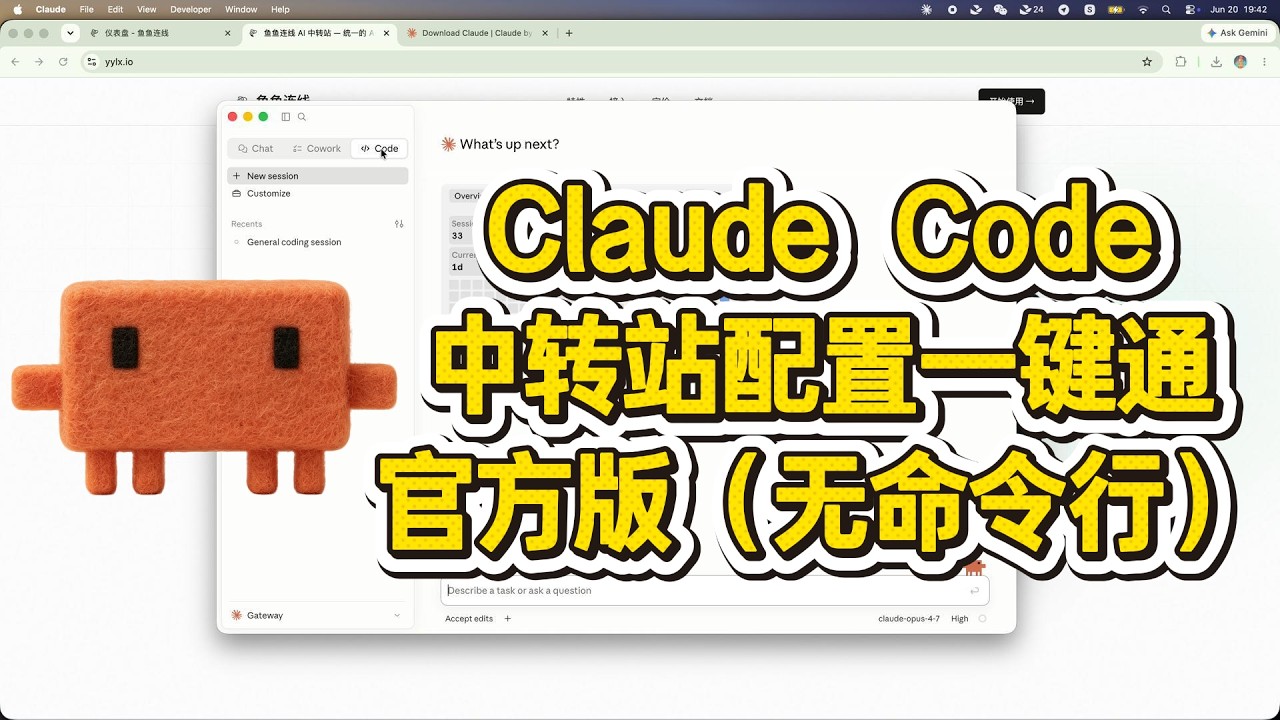Open the View menu
Image resolution: width=1280 pixels, height=720 pixels.
(x=146, y=9)
